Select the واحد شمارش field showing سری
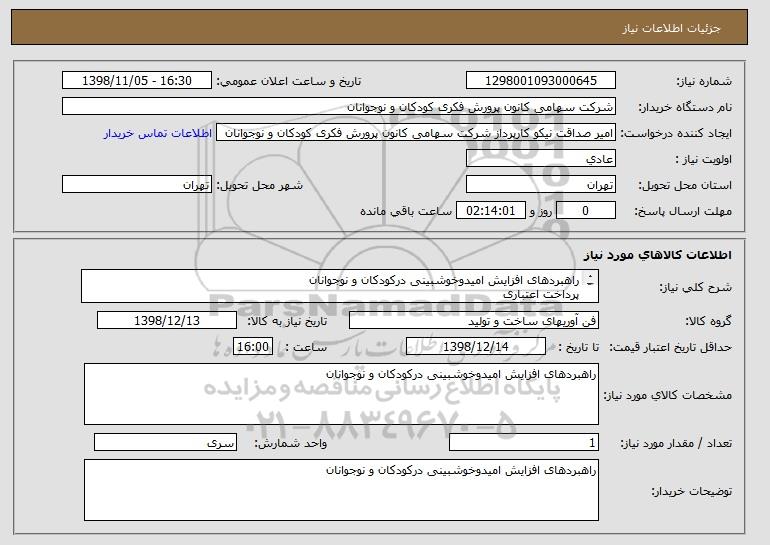 tap(165, 442)
